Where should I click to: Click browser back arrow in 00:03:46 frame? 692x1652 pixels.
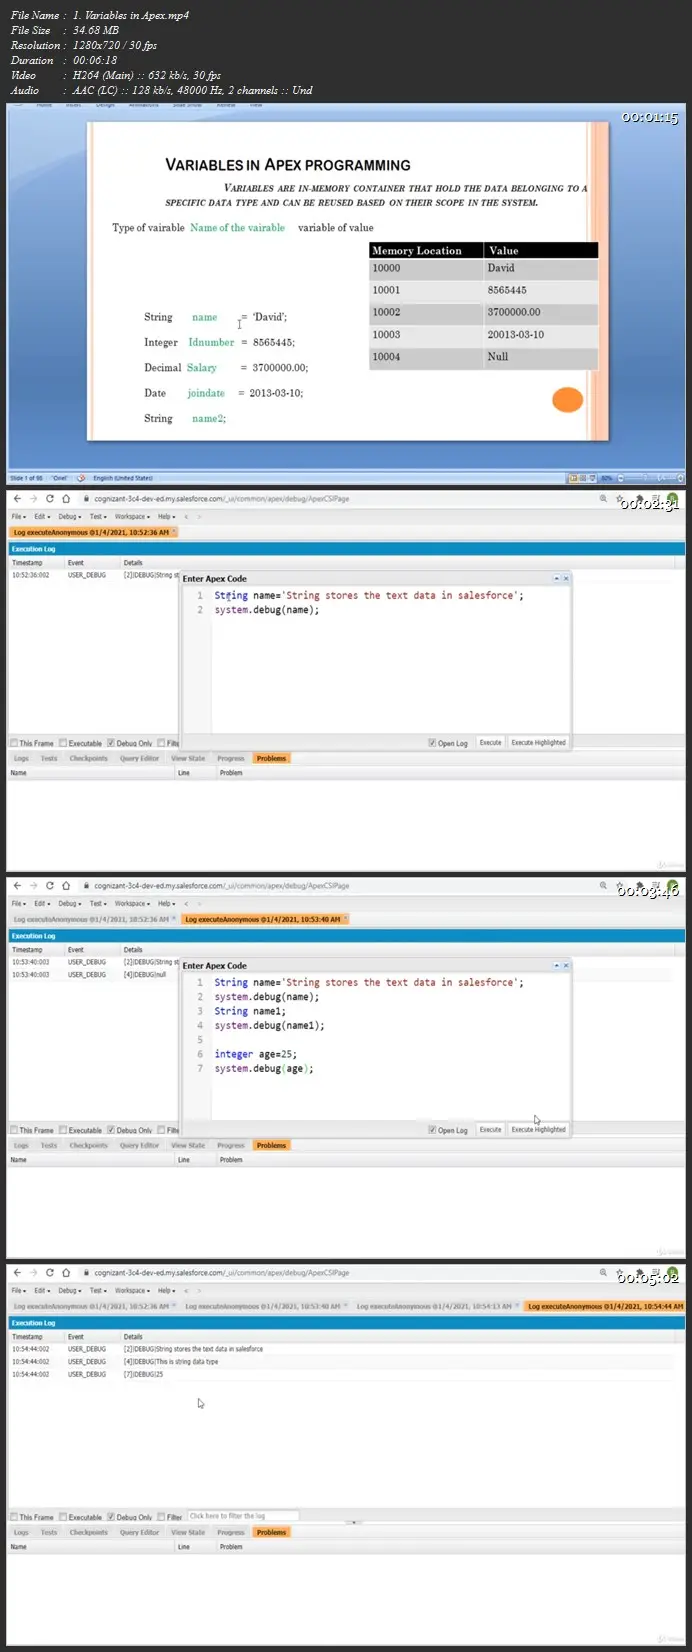[19, 885]
